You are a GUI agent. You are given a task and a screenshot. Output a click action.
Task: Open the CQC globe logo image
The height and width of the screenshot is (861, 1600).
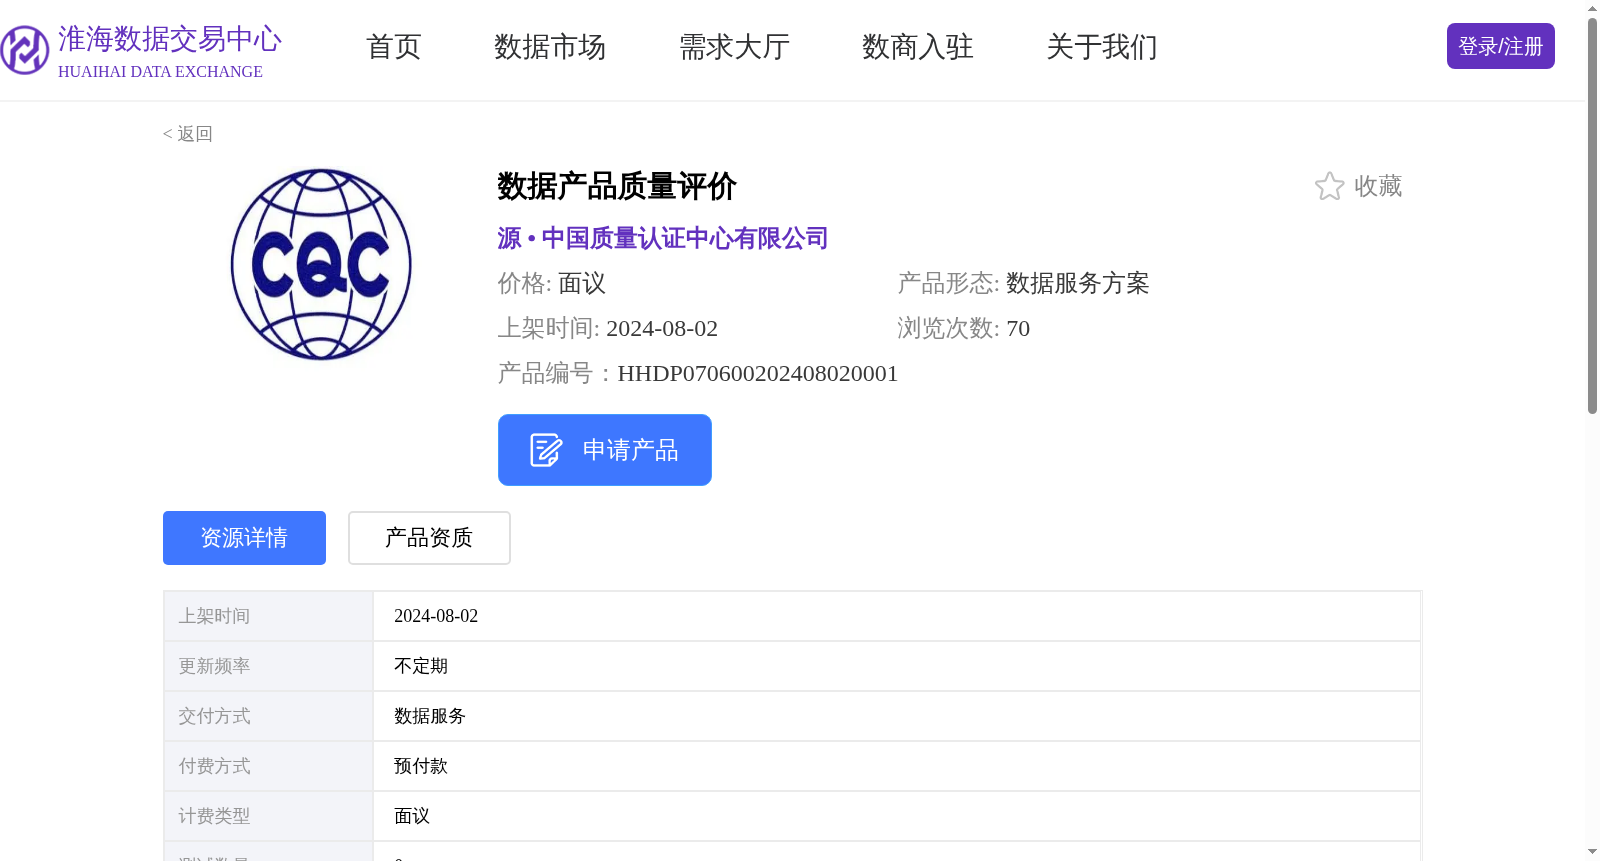pos(321,264)
